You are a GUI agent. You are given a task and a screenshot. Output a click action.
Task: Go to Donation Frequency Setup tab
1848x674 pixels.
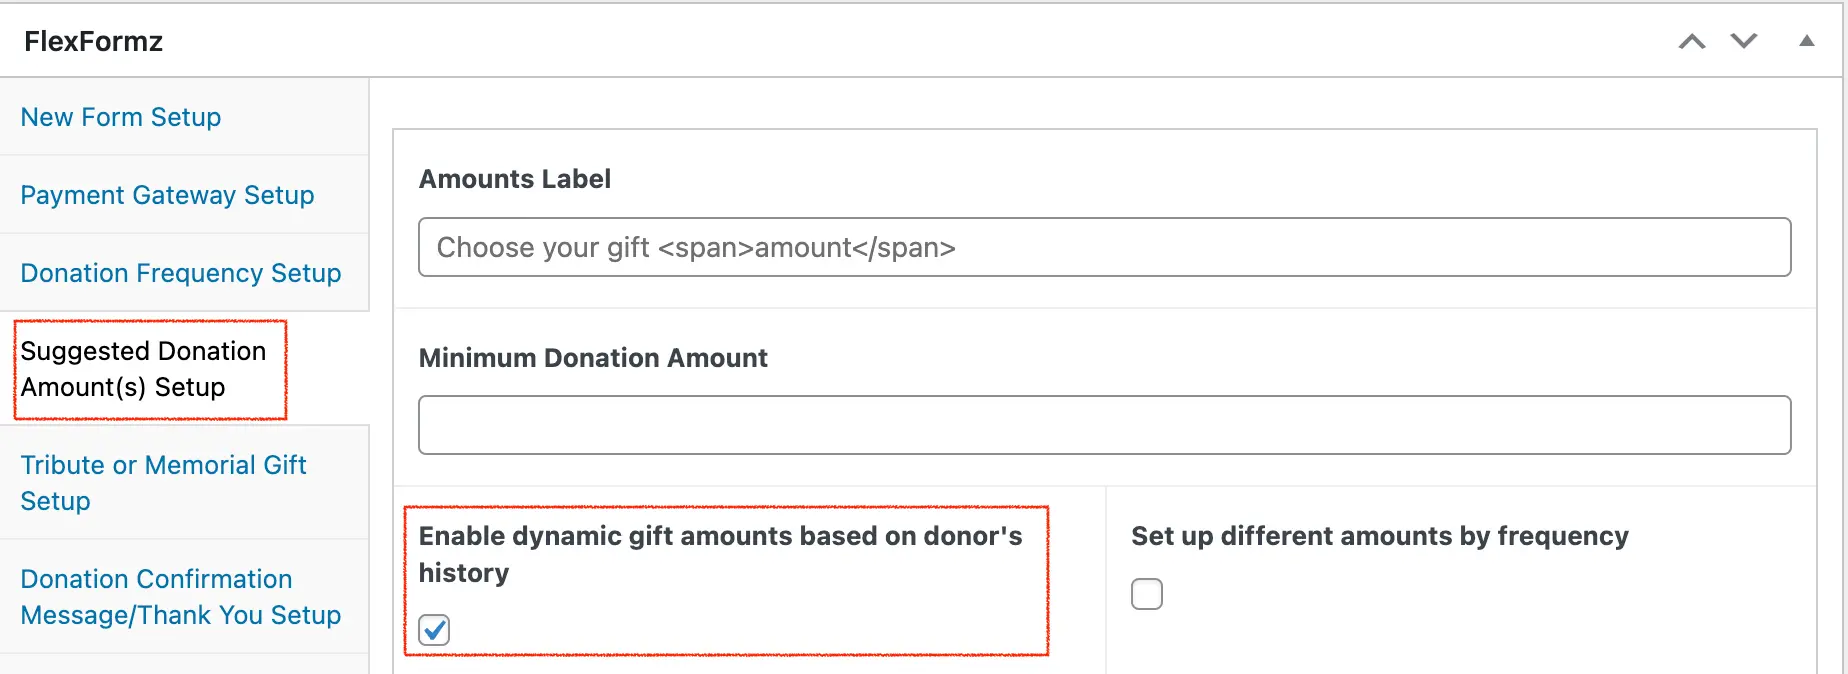181,273
